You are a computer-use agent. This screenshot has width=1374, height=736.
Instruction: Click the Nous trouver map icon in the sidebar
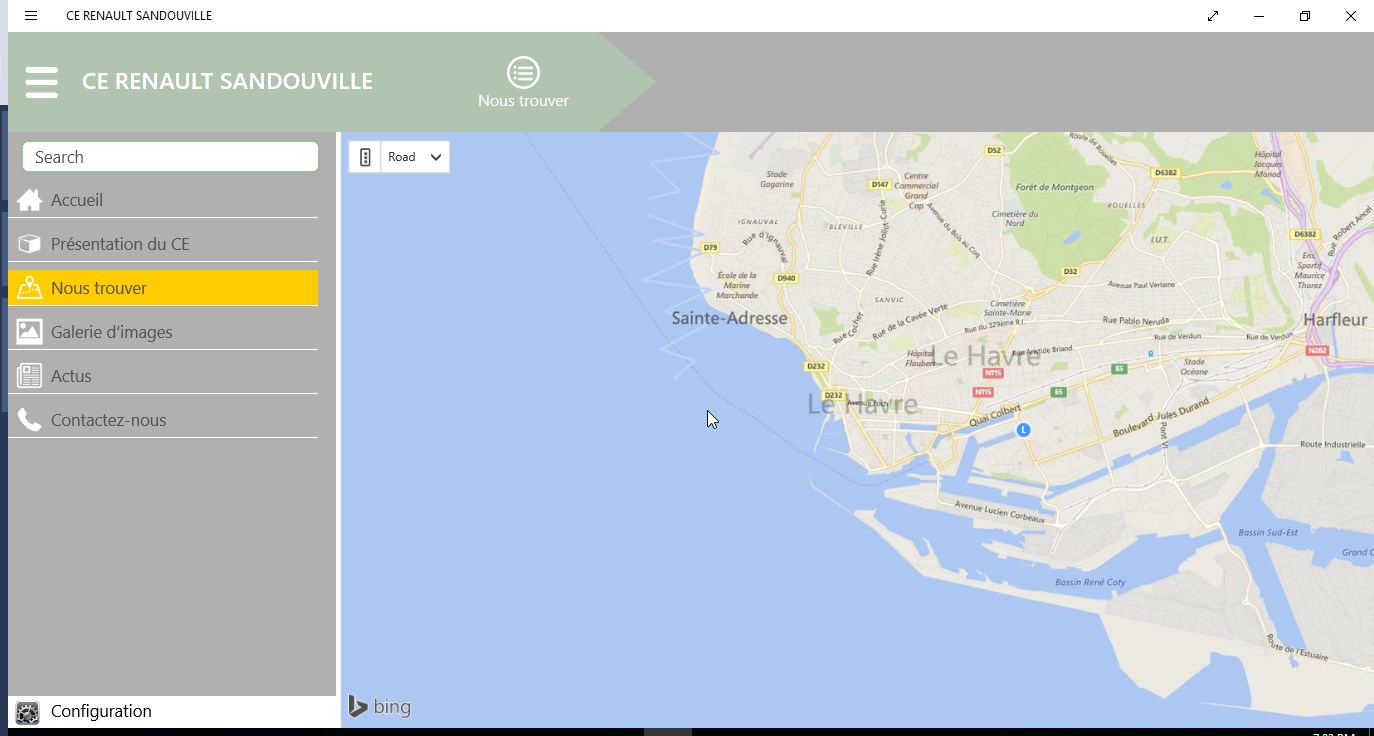click(29, 288)
